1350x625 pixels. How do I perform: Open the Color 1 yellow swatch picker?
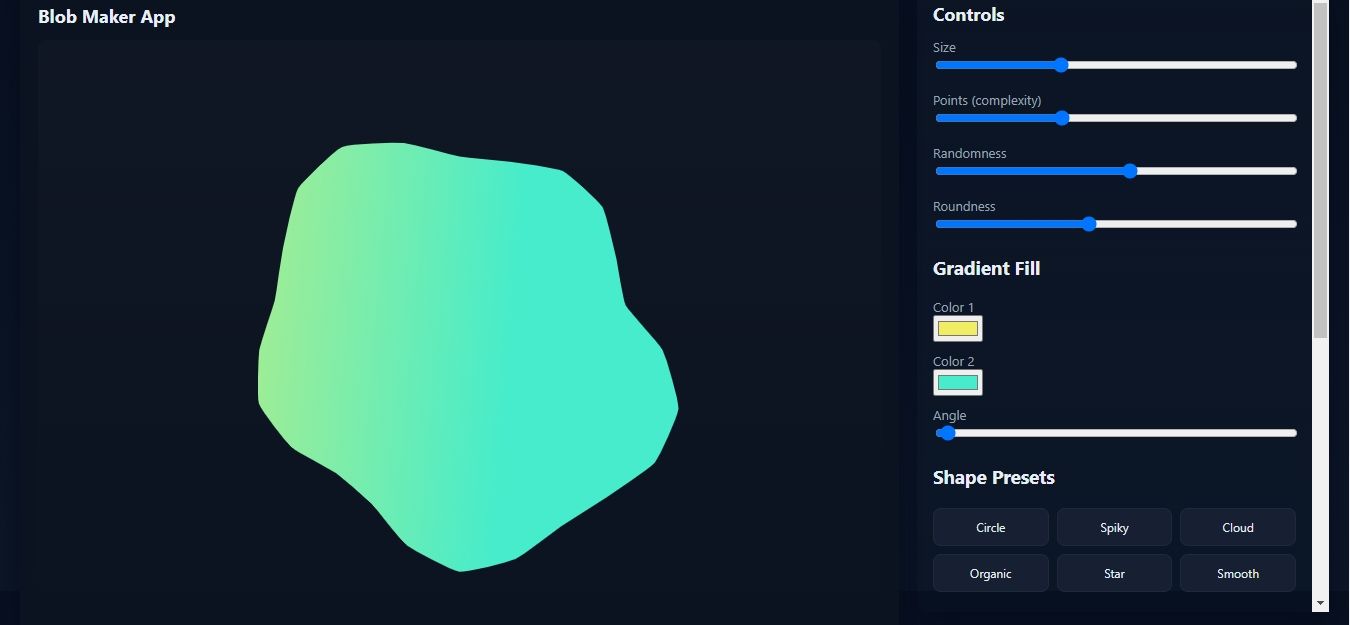click(957, 329)
